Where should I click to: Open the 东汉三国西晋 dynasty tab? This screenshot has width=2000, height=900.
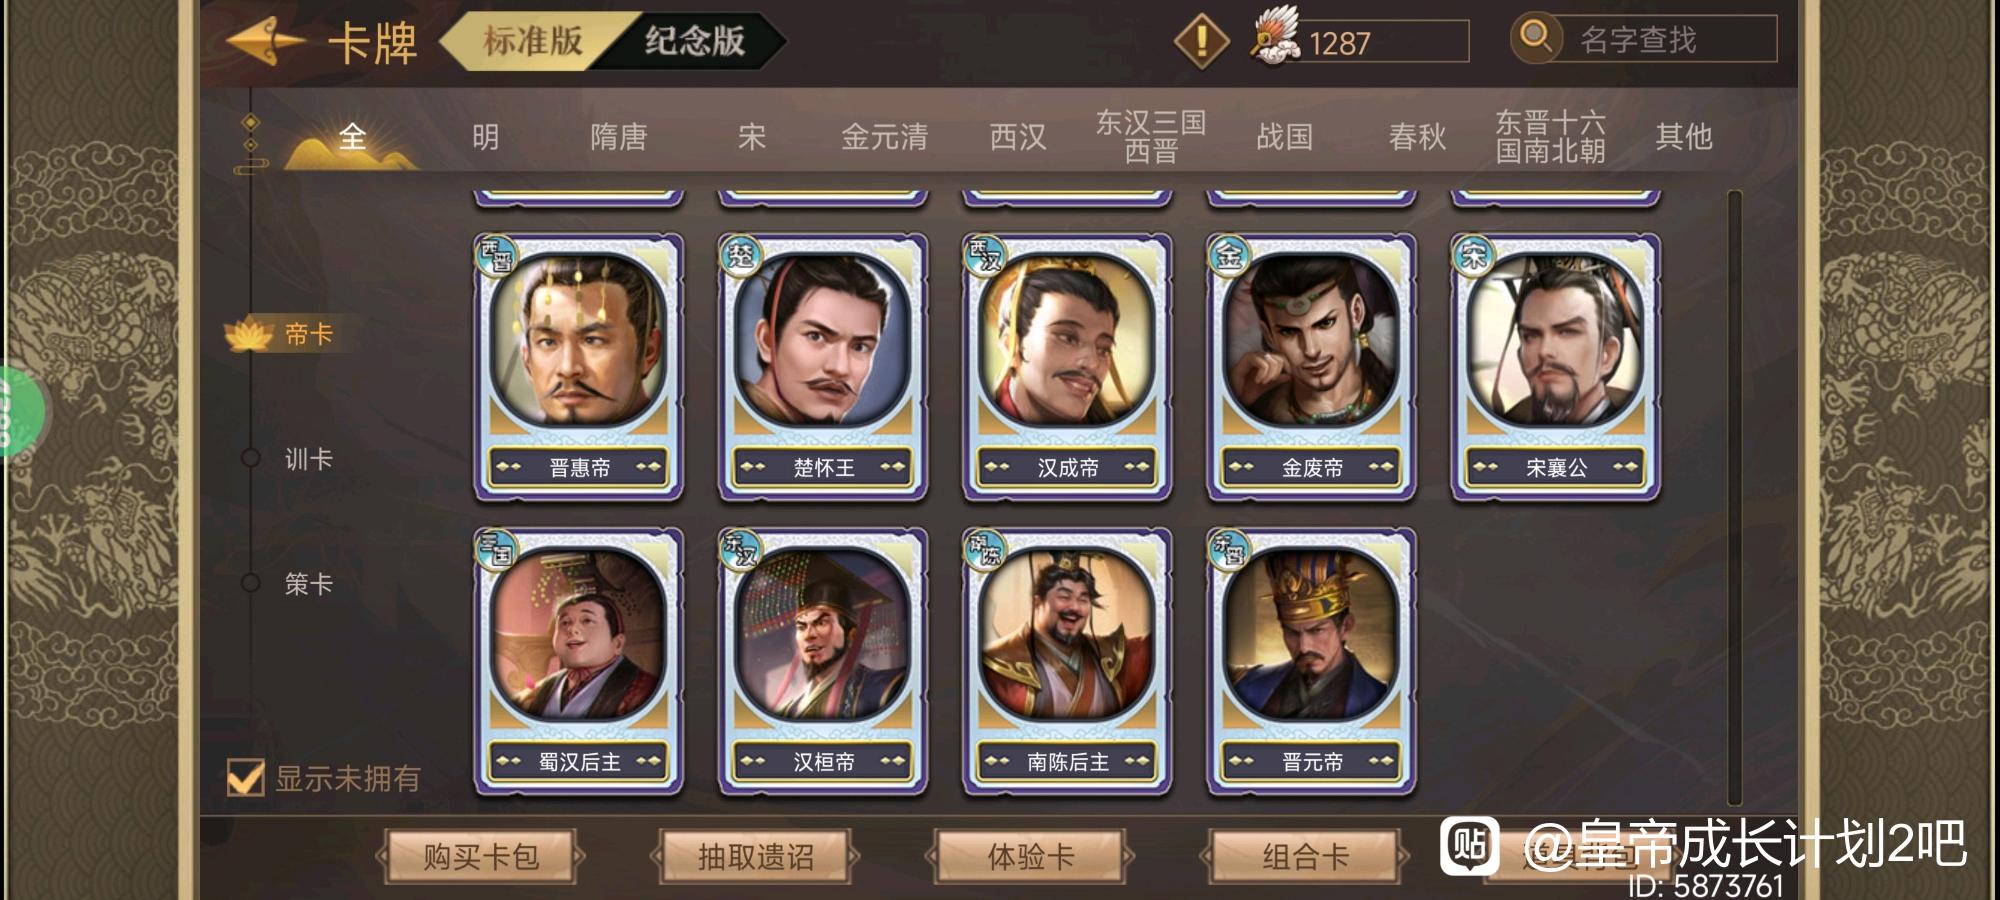click(1151, 137)
